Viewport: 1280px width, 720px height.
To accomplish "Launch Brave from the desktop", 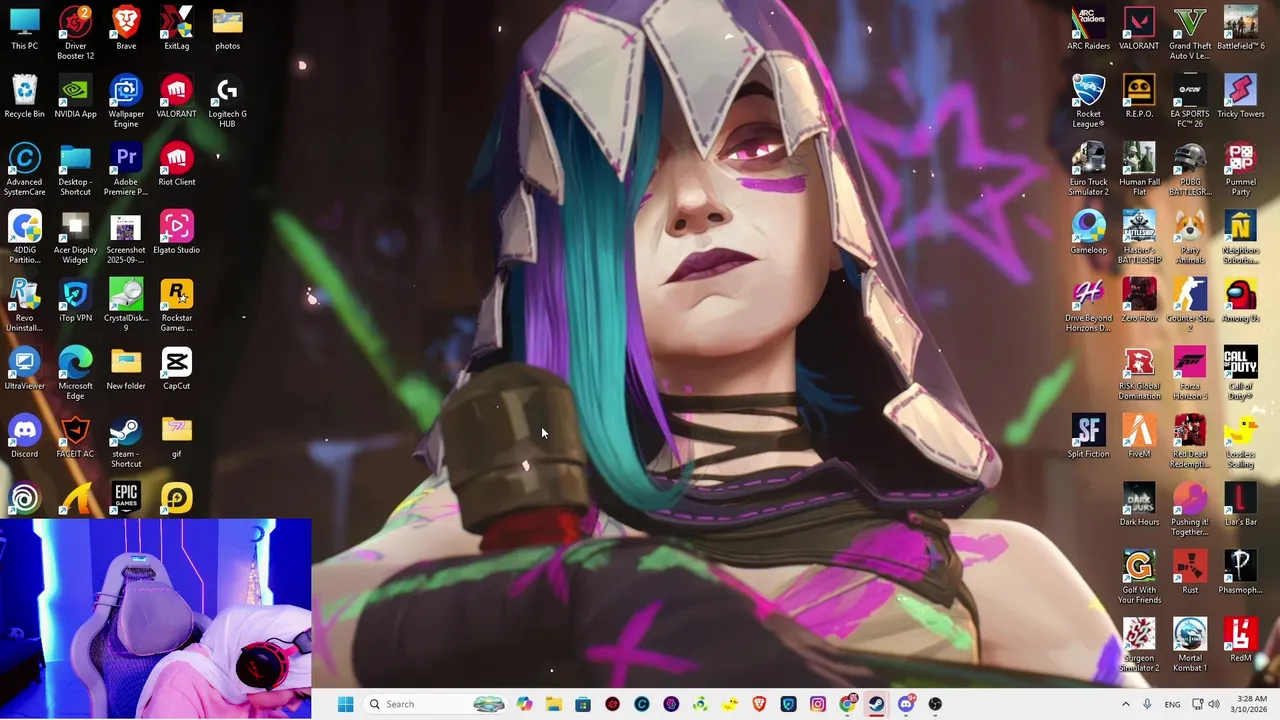I will pos(126,29).
